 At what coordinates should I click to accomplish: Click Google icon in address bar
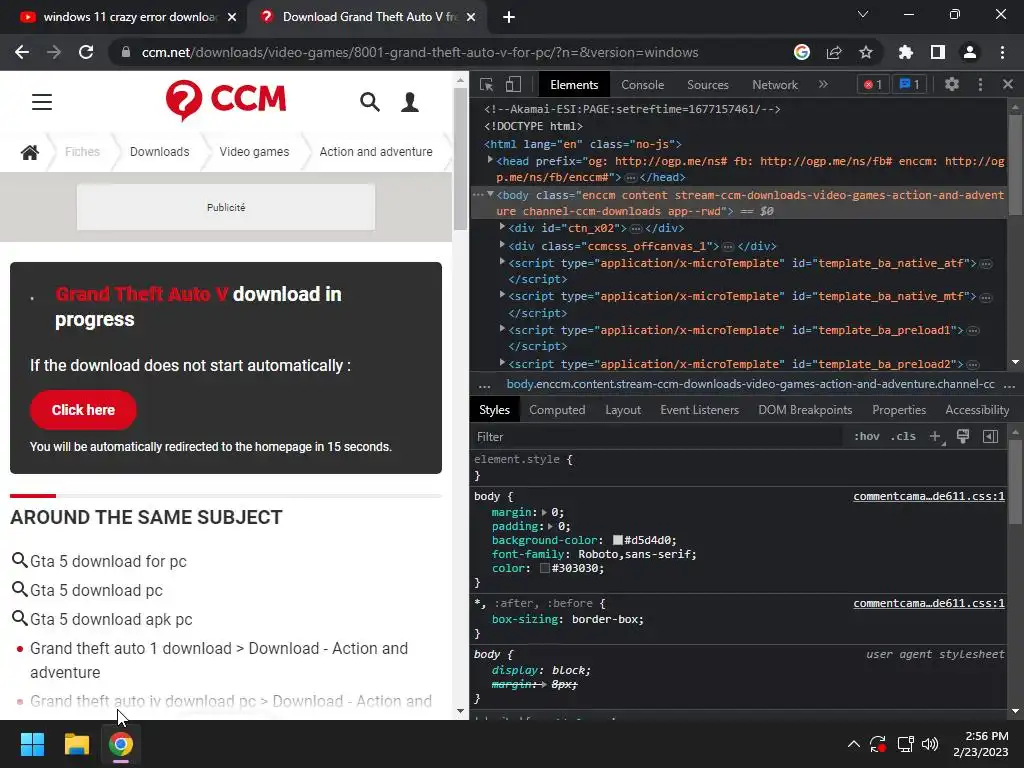pyautogui.click(x=802, y=52)
